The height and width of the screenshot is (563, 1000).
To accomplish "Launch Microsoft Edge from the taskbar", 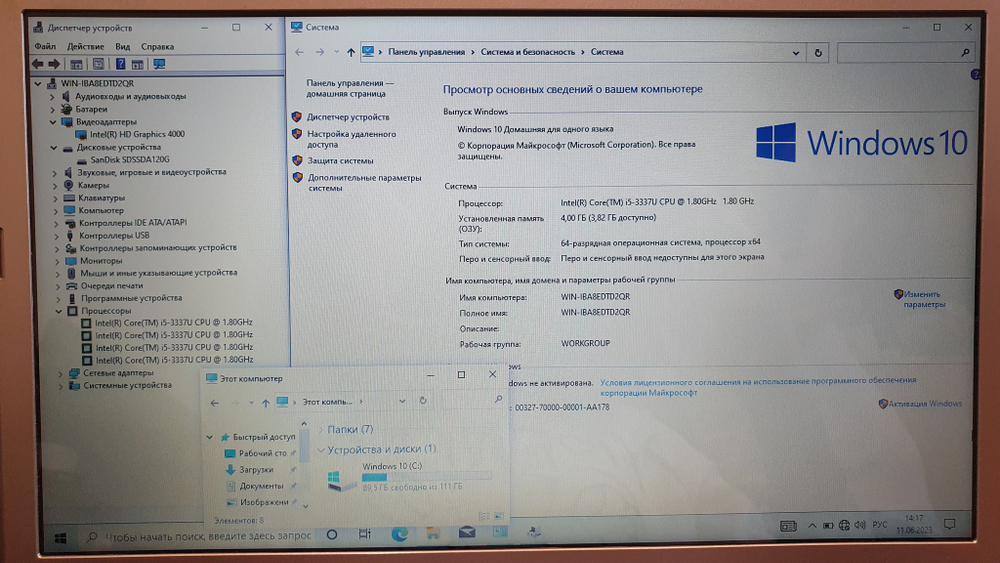I will coord(399,534).
